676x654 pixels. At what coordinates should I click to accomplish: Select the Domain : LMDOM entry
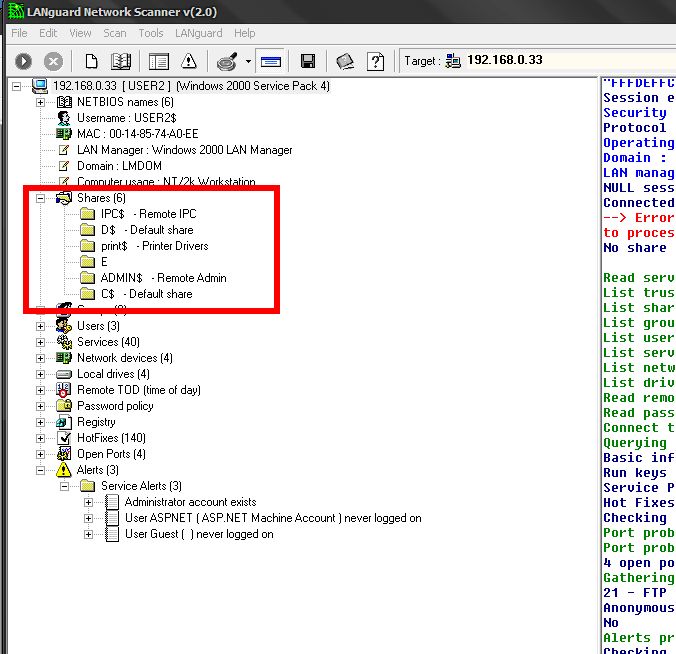coord(119,166)
